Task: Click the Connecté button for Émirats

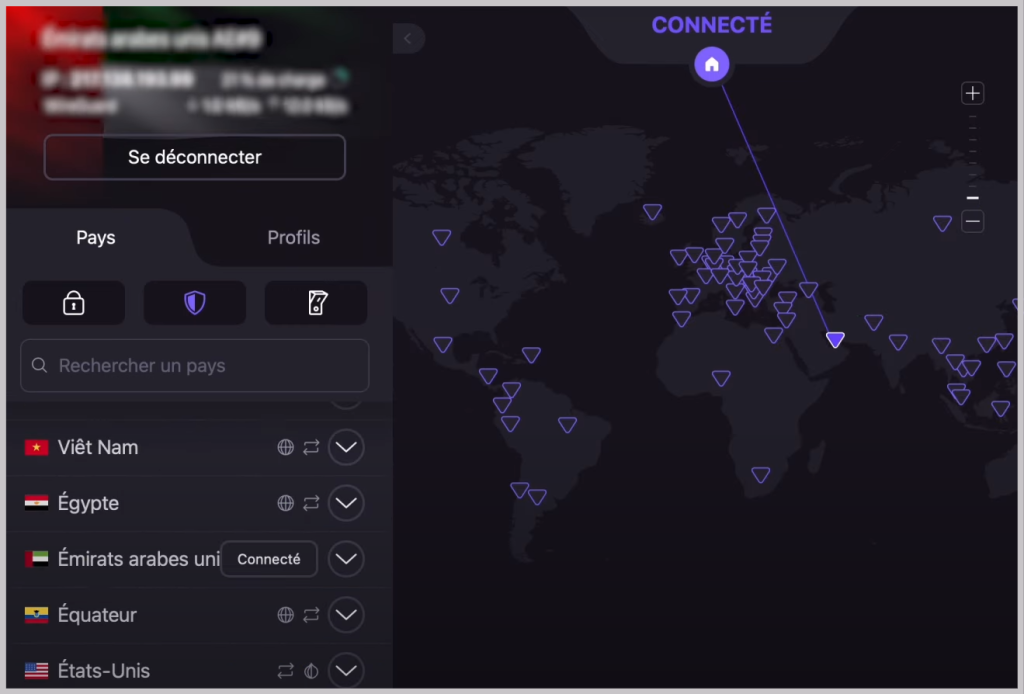Action: click(269, 559)
